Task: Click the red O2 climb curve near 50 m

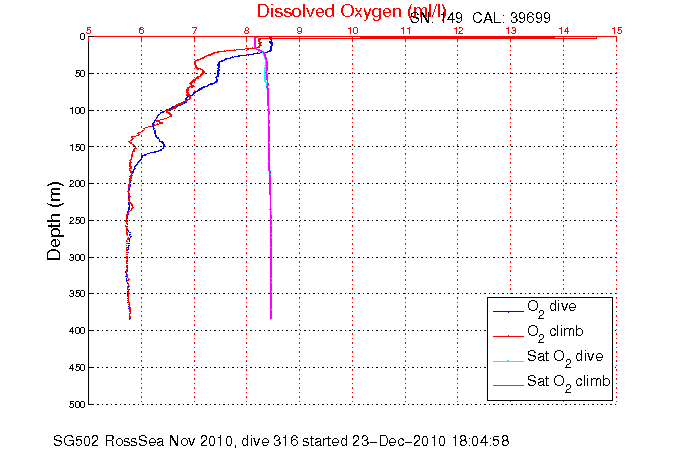Action: coord(201,73)
